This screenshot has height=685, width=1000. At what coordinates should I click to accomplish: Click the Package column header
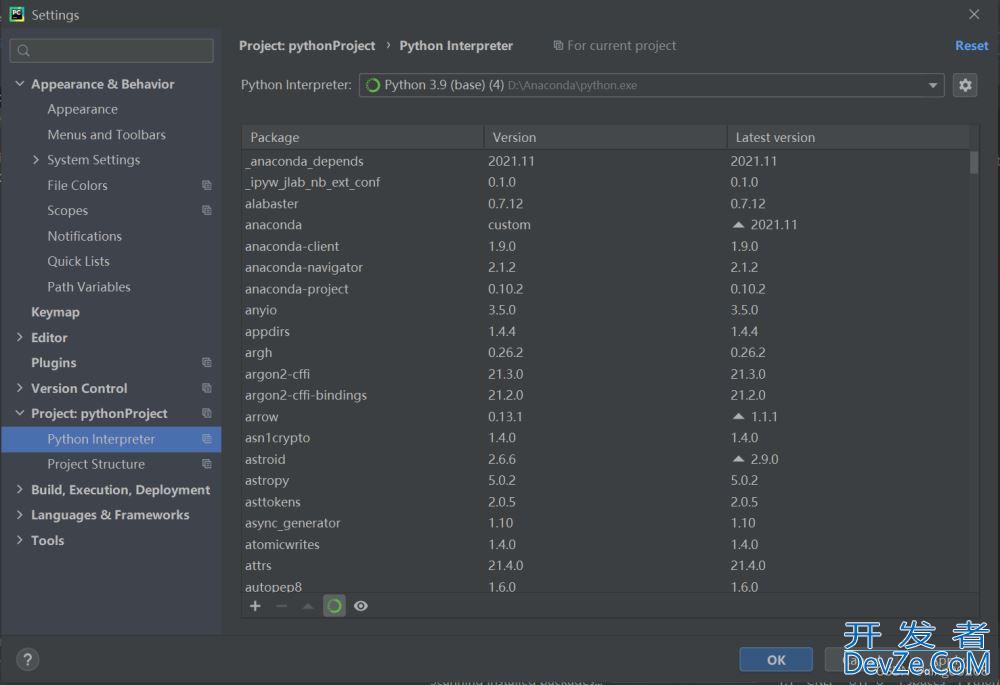pyautogui.click(x=362, y=137)
